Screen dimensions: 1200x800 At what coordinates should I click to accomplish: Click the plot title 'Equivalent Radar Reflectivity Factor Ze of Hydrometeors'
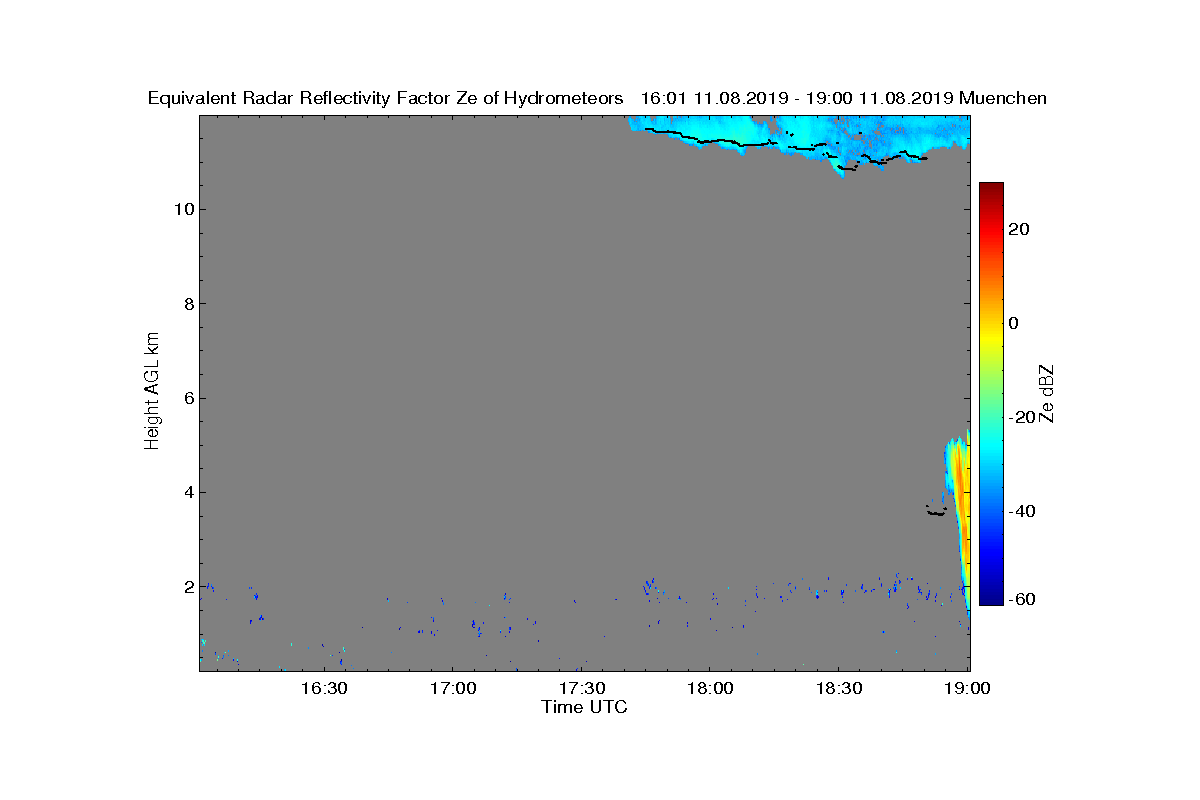coord(386,99)
